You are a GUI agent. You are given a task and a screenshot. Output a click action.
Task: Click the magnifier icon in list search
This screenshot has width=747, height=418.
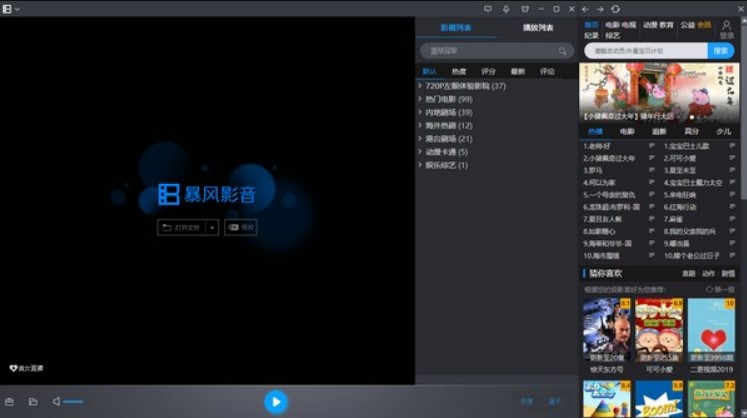[x=563, y=51]
